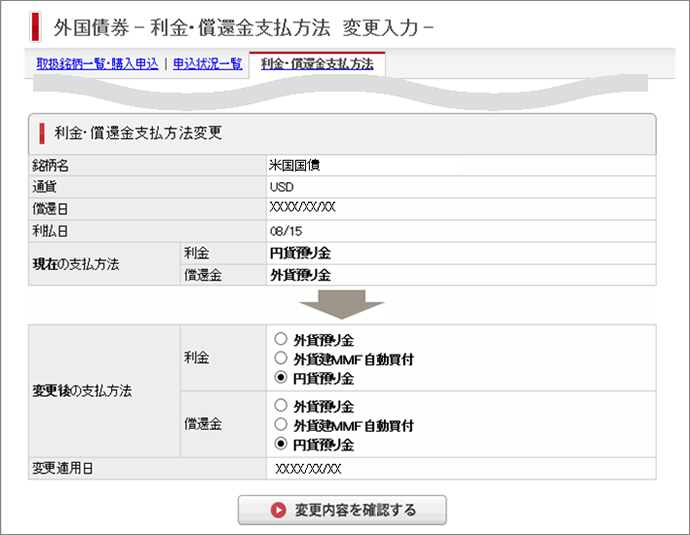
Task: Go to the 申込状況一覧 link
Action: (x=207, y=63)
